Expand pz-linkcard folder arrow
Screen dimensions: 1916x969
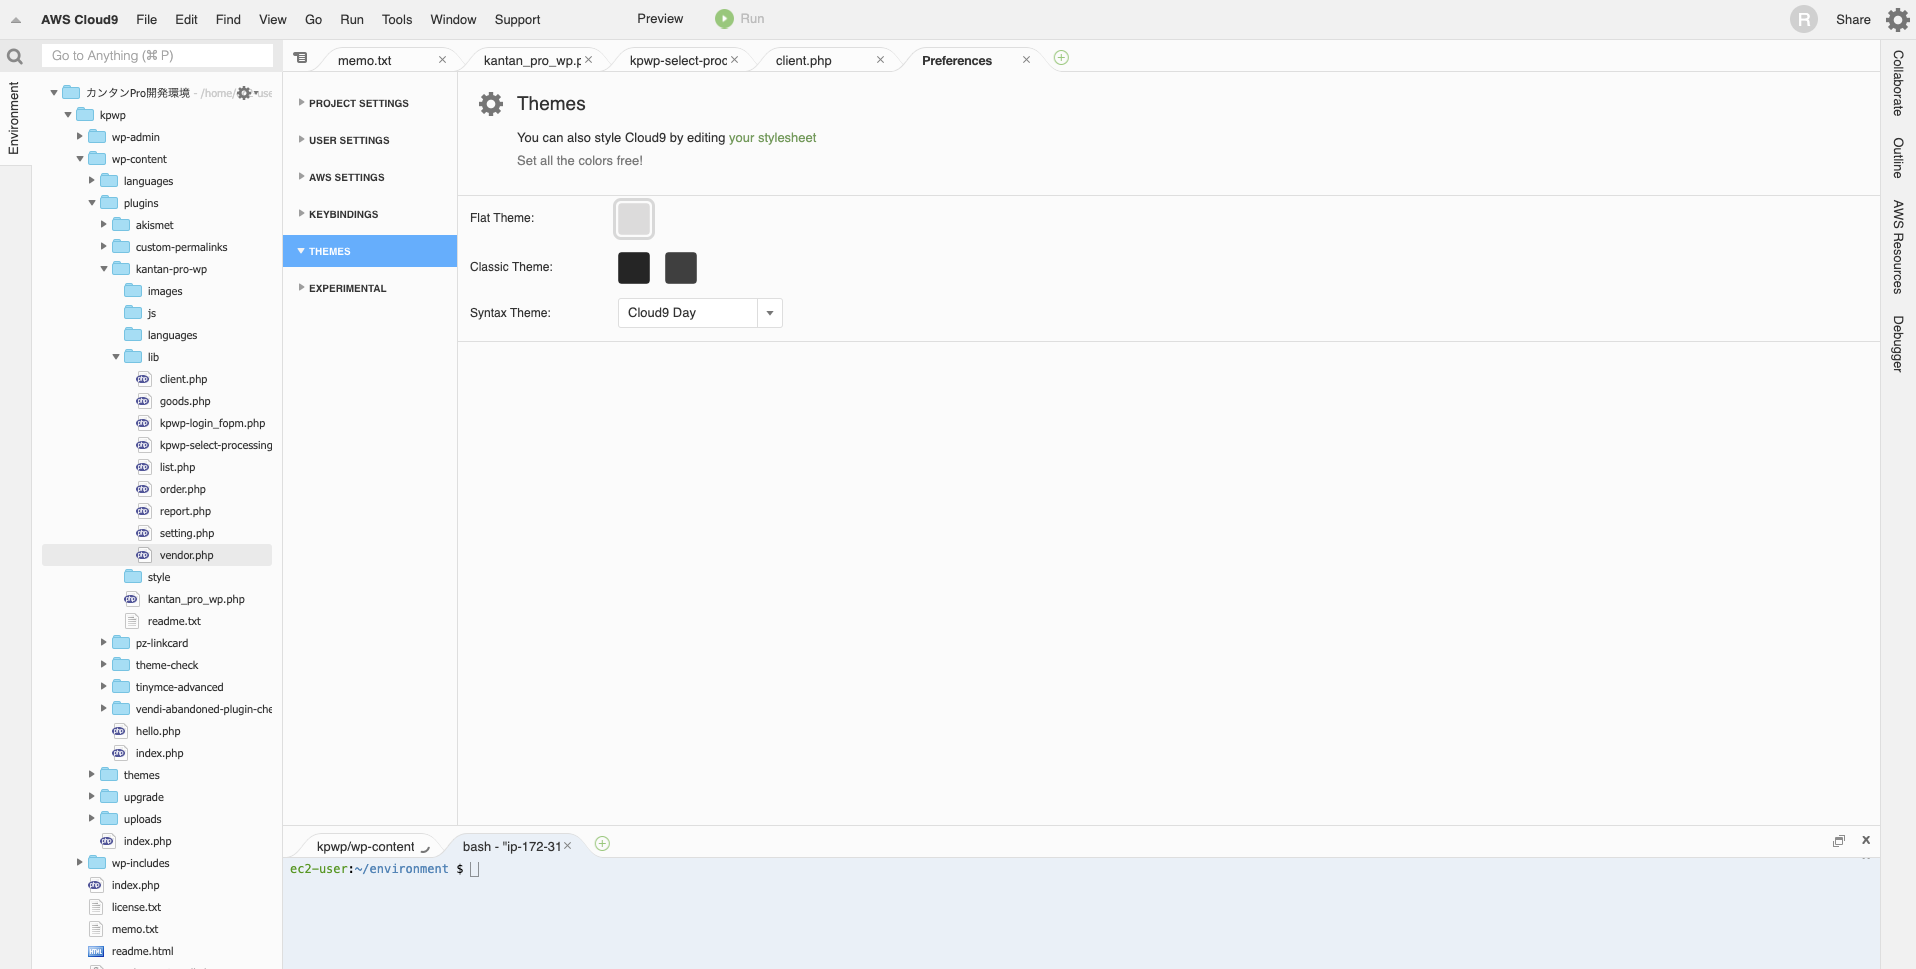(104, 643)
